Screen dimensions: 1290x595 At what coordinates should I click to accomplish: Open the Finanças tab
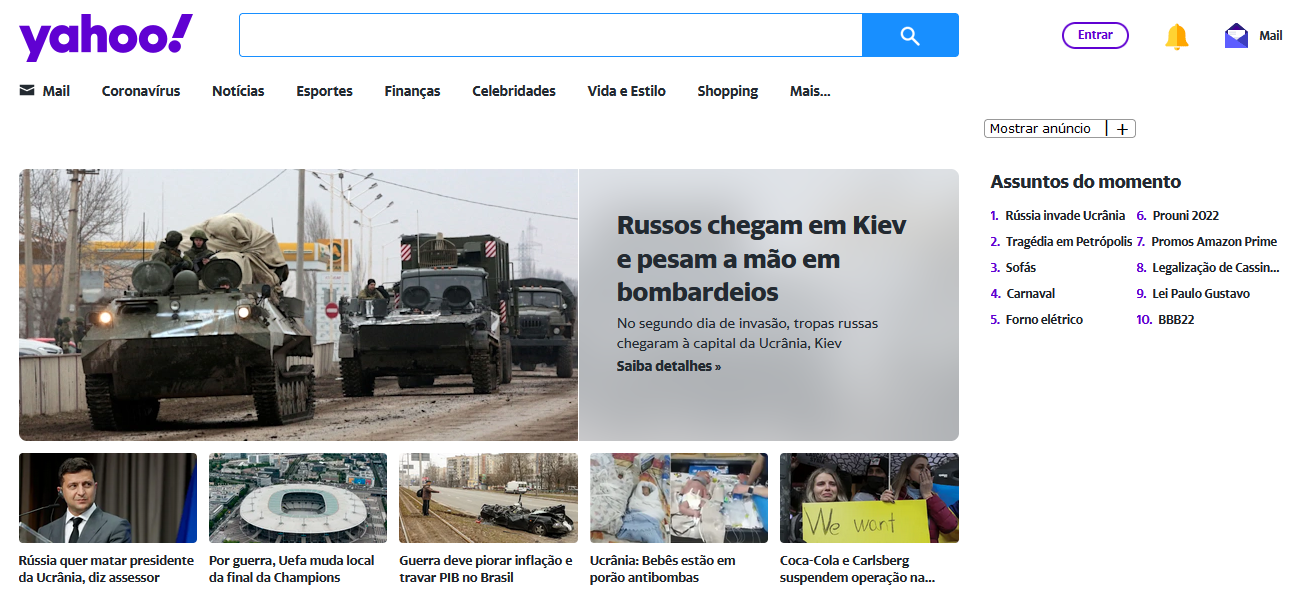(x=412, y=91)
